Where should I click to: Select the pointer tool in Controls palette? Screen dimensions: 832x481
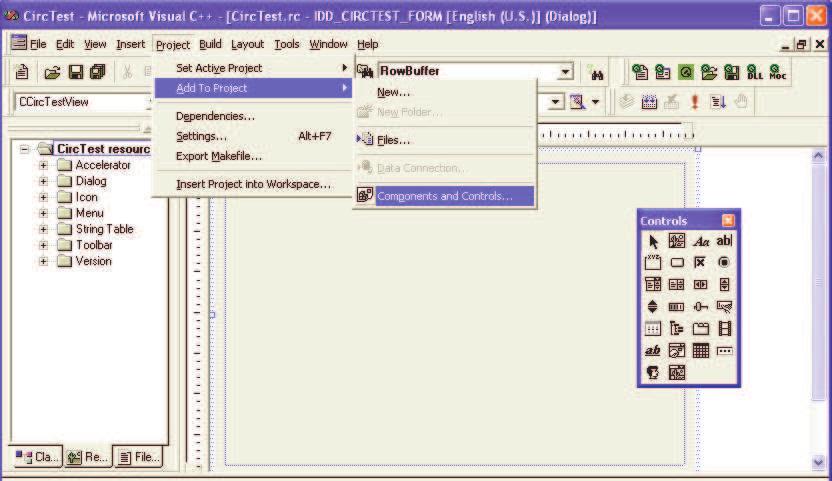click(653, 242)
